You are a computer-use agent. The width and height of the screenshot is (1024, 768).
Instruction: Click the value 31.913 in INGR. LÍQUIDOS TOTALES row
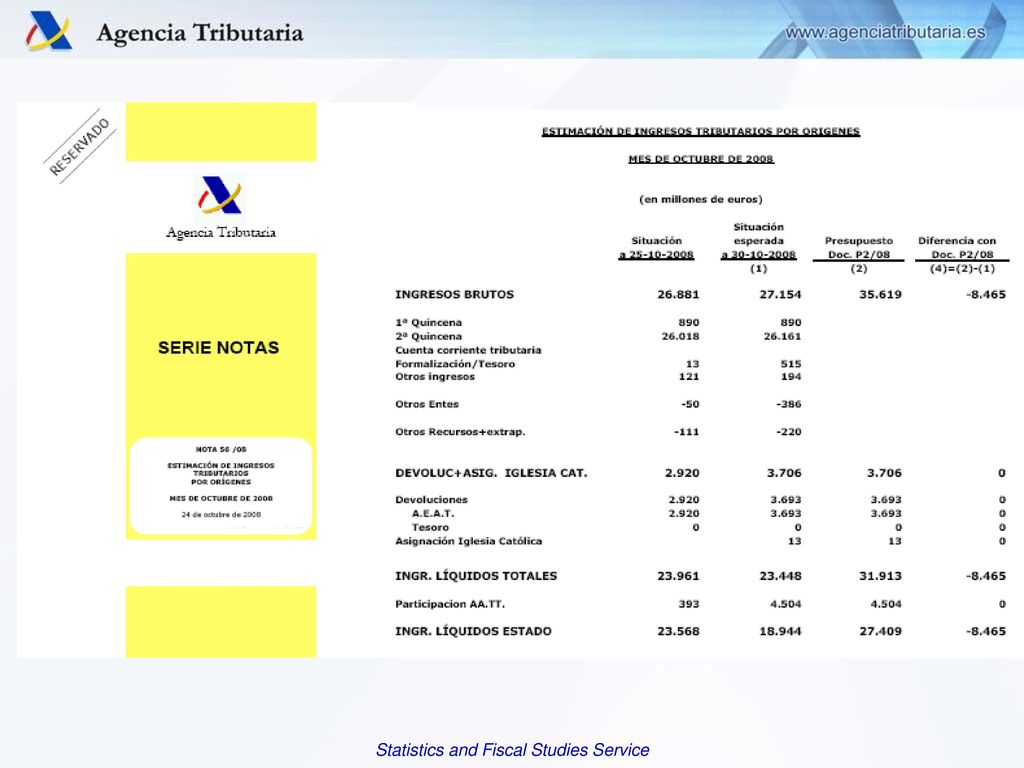tap(880, 576)
